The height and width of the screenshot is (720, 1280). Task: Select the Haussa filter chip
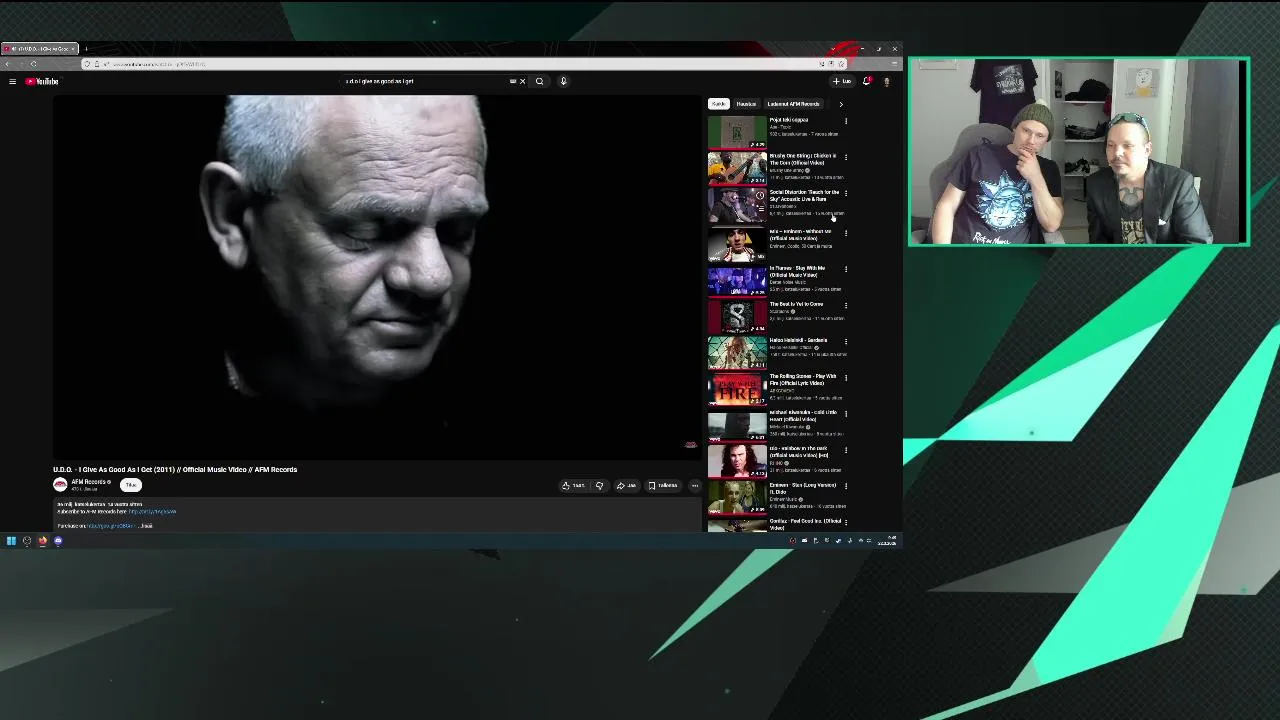pos(746,104)
